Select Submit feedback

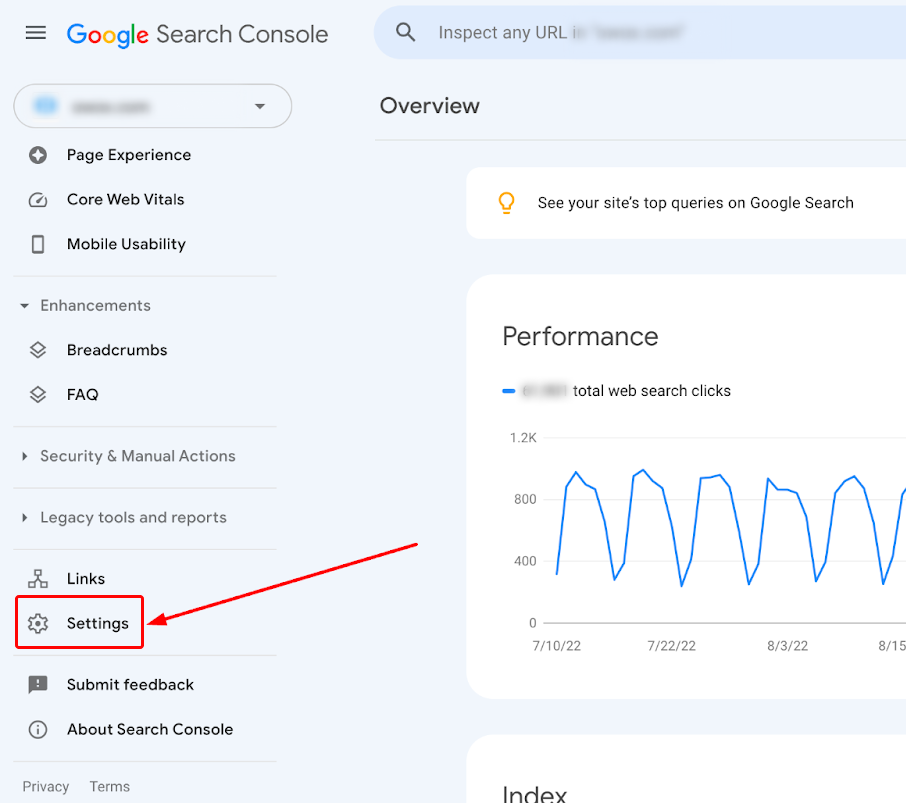[x=131, y=685]
